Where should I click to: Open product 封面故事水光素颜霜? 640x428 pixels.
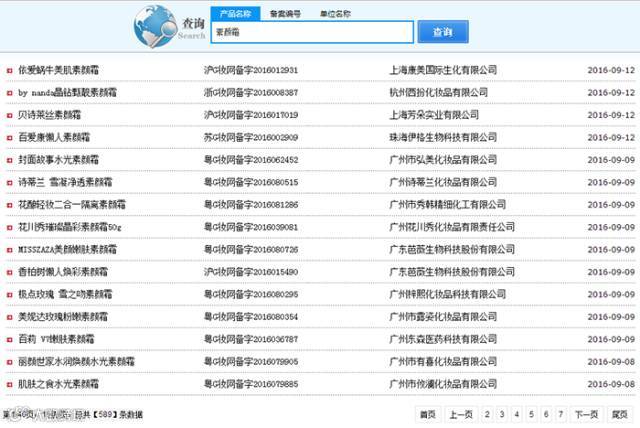pos(58,160)
